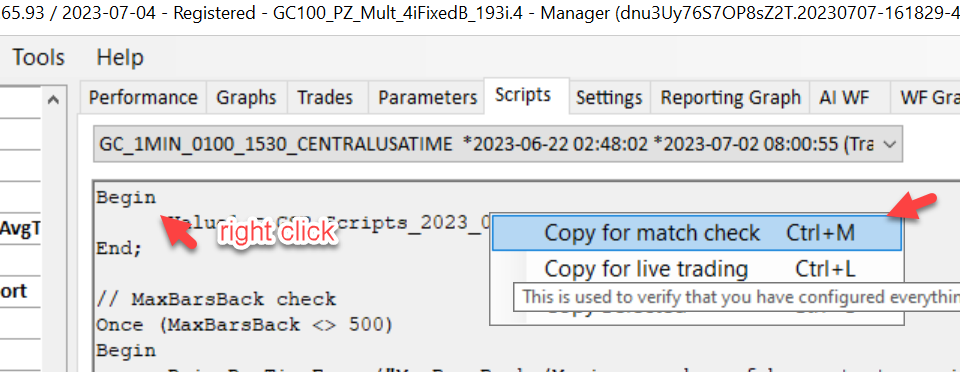Choose Copy for match check
The width and height of the screenshot is (960, 372).
tap(697, 232)
